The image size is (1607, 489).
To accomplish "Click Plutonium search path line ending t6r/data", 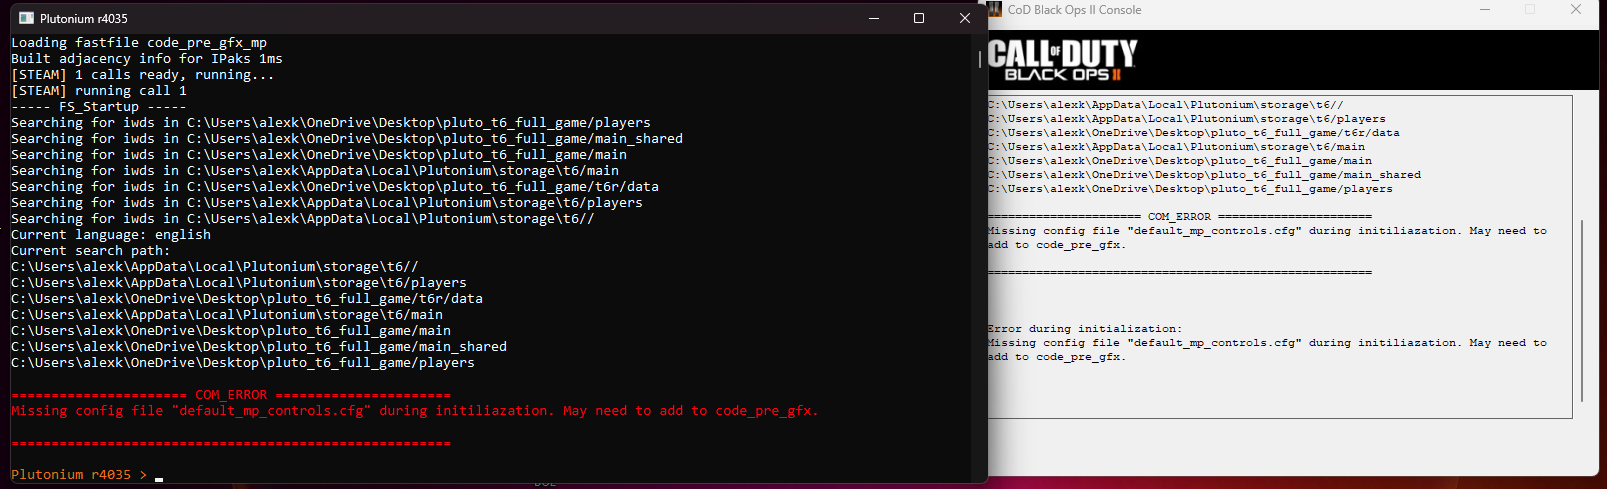I will pos(247,299).
